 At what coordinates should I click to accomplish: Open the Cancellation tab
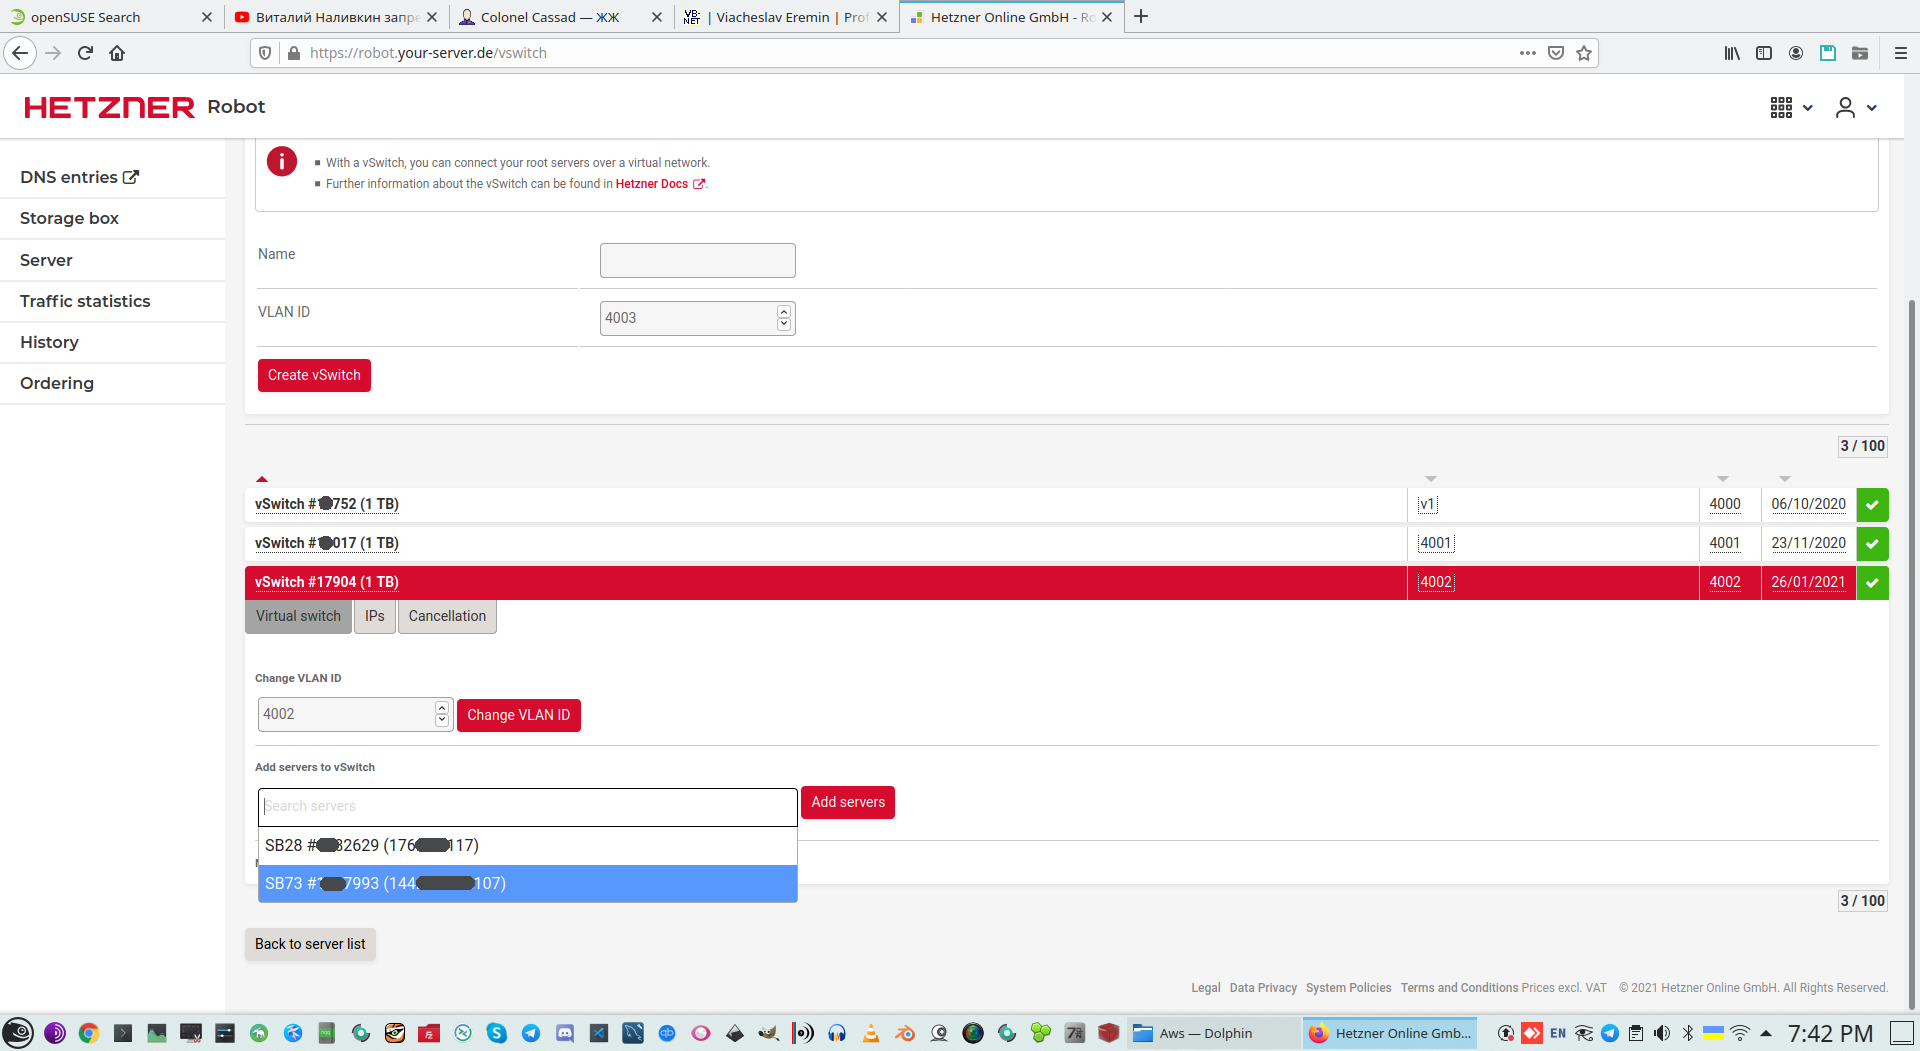pos(447,616)
